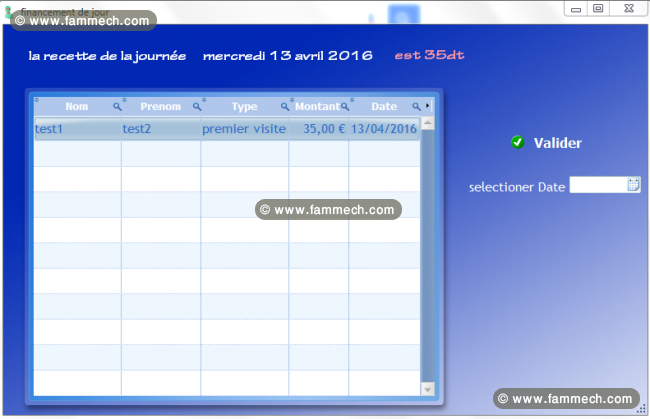Click the search magnifier in Prenom column
The width and height of the screenshot is (650, 419).
pyautogui.click(x=197, y=107)
